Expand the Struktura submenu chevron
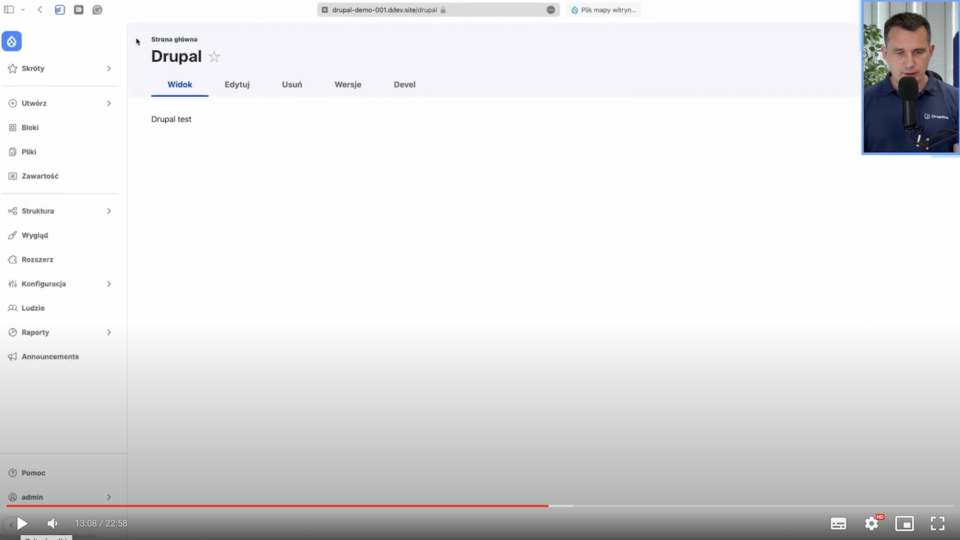 click(109, 211)
